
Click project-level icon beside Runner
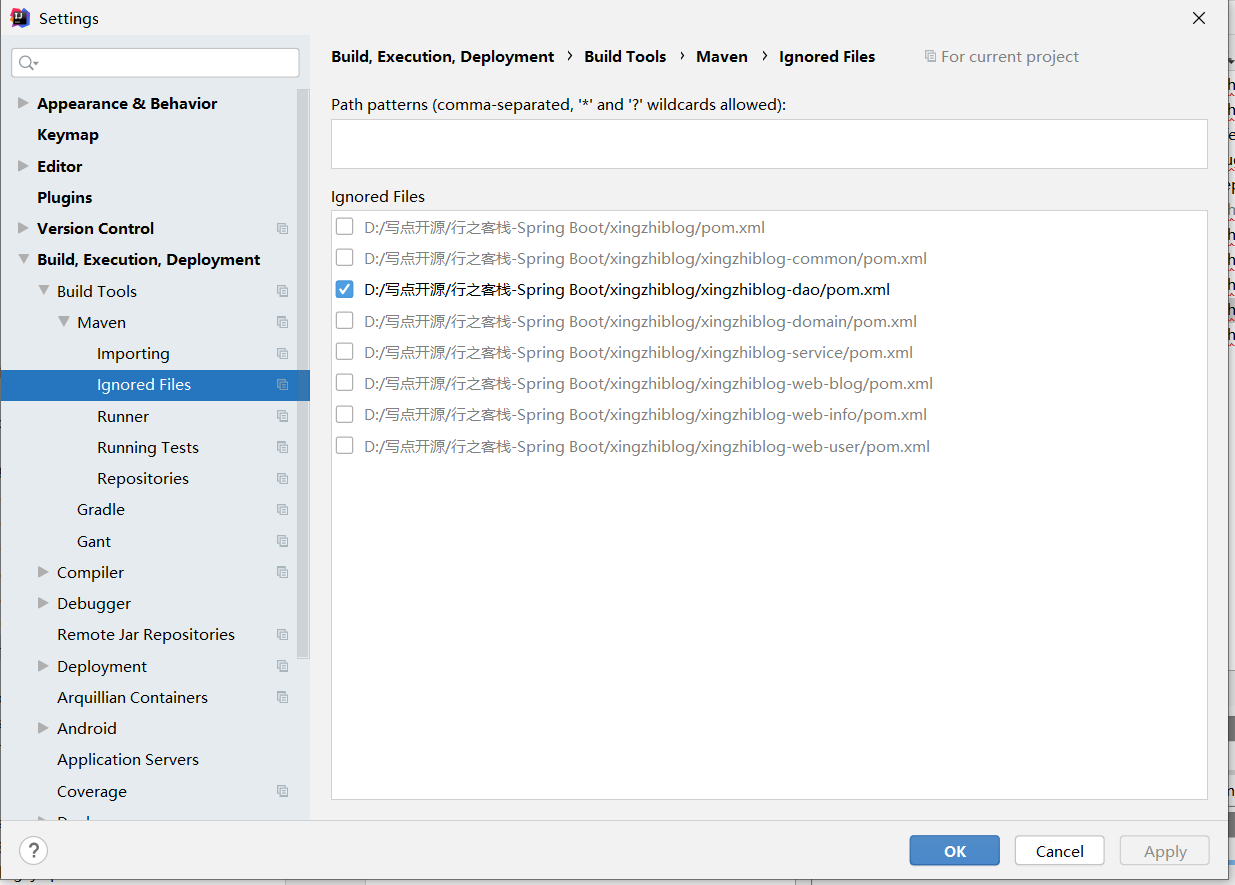coord(282,416)
